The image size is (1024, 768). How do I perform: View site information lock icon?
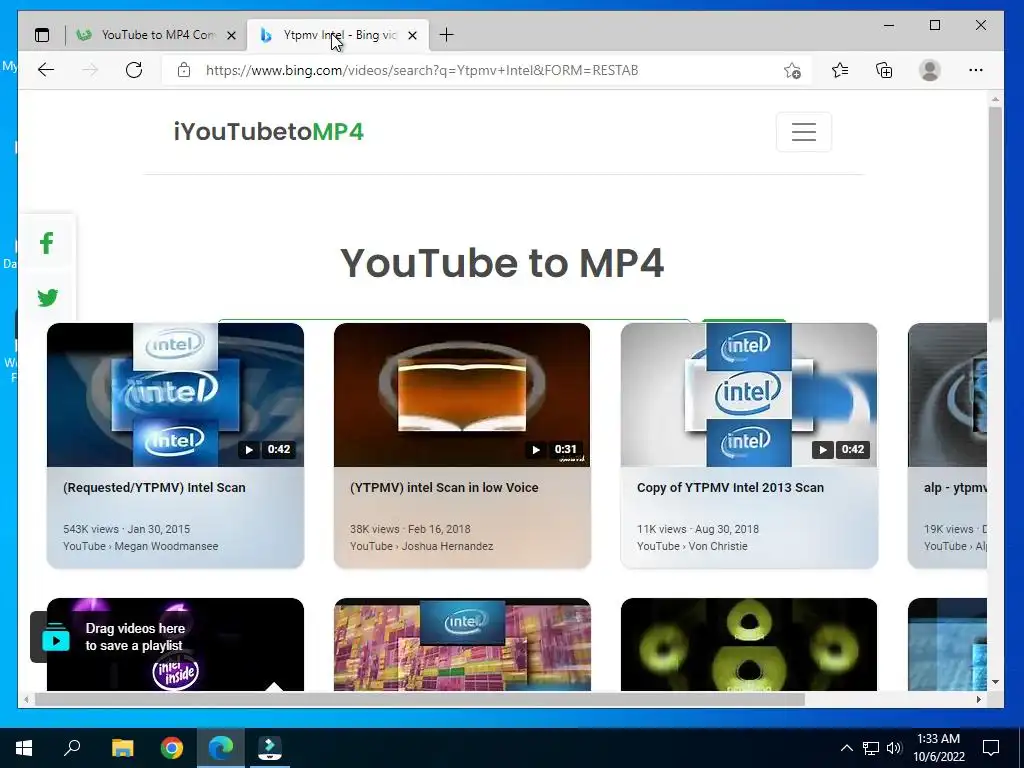tap(184, 70)
